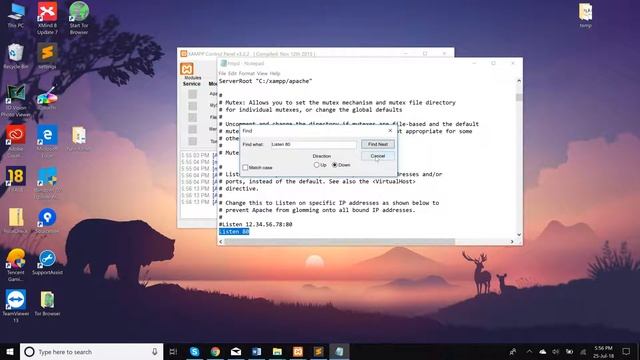Open Notepad Format menu
The image size is (640, 360).
(x=247, y=73)
